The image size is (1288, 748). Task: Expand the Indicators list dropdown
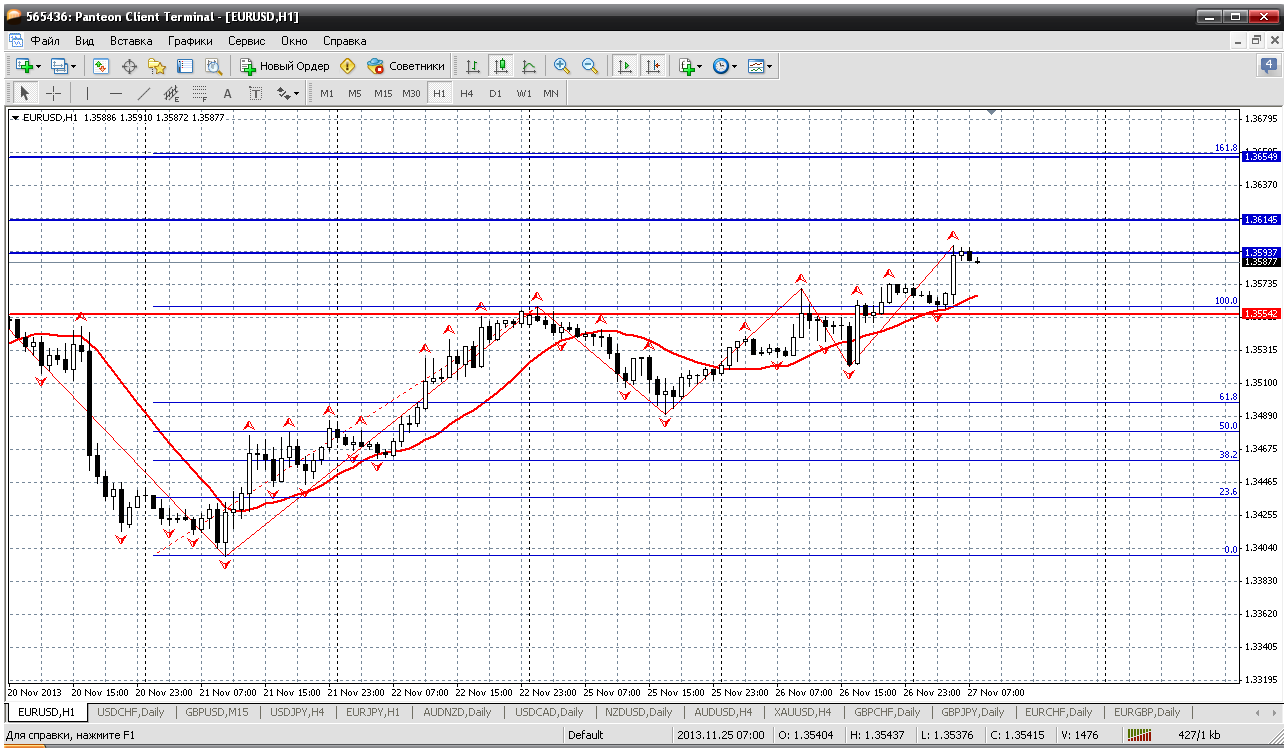(699, 66)
